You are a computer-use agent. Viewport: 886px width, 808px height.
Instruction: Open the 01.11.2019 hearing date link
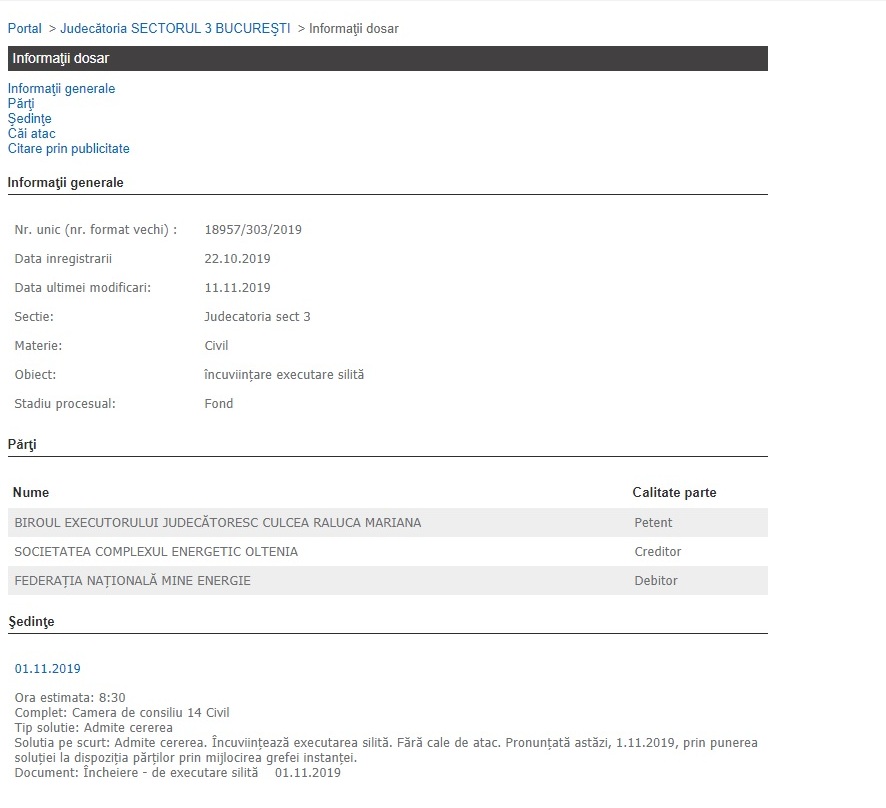coord(47,669)
